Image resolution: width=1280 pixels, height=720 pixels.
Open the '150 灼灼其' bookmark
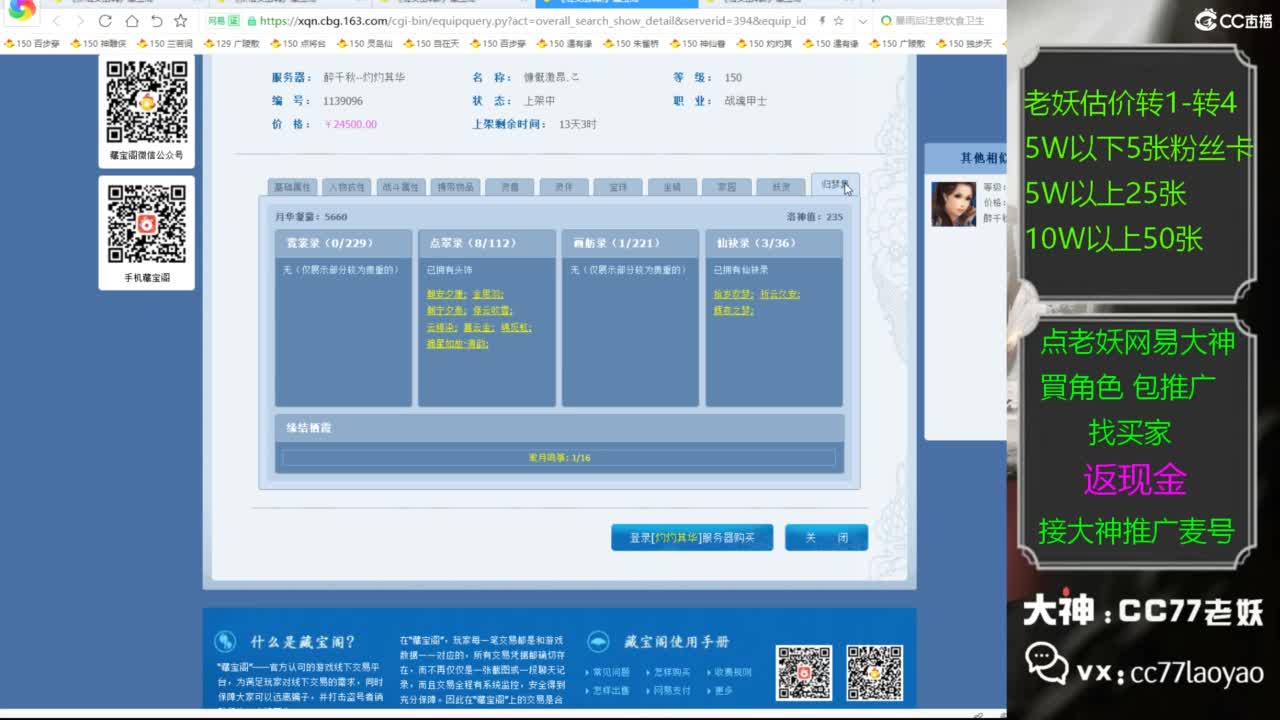(x=764, y=44)
